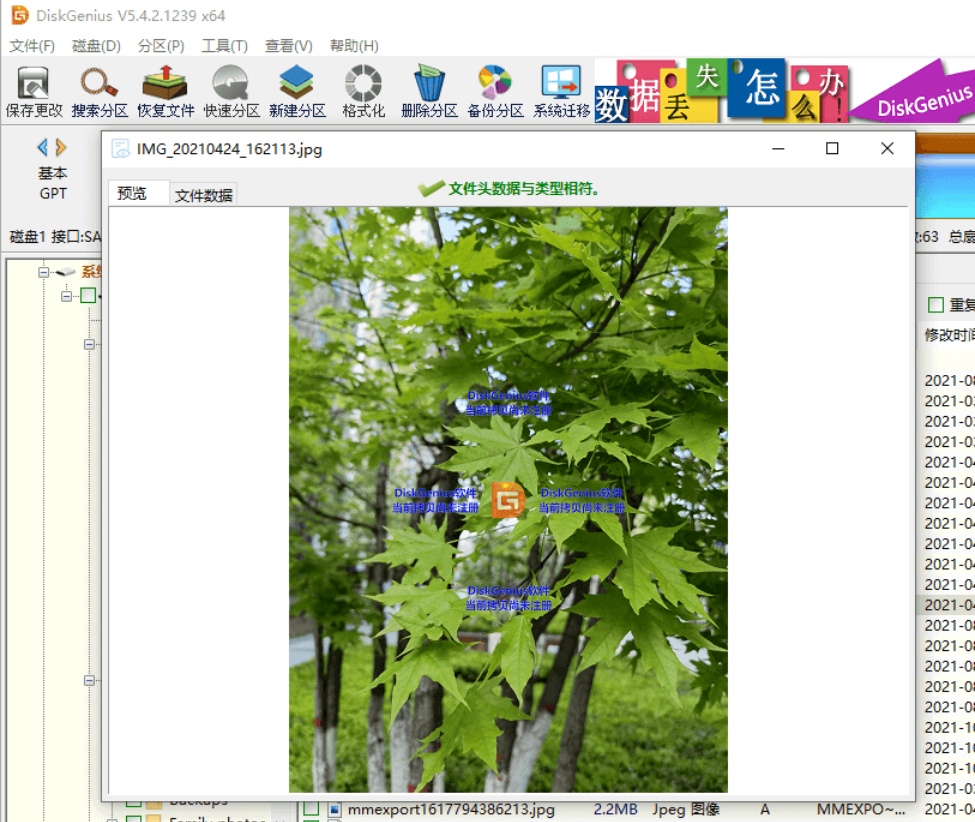Click the New Partition (新建分区) icon
Image resolution: width=975 pixels, height=822 pixels.
coord(297,91)
